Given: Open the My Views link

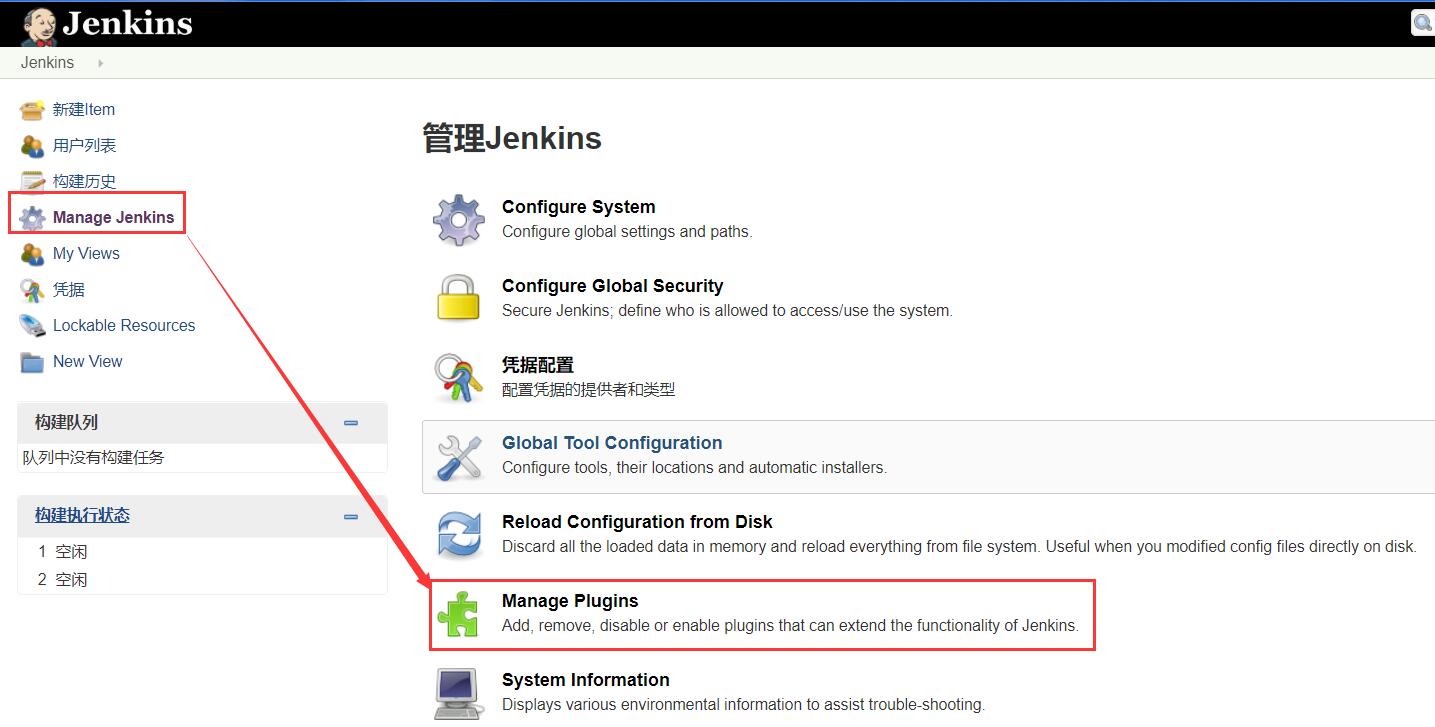Looking at the screenshot, I should tap(86, 253).
